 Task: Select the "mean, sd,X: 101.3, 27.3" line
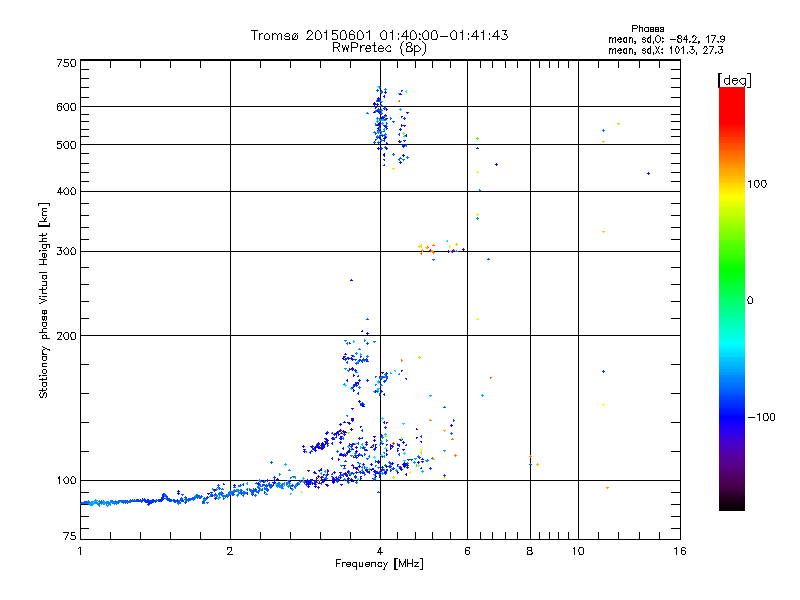pyautogui.click(x=665, y=50)
